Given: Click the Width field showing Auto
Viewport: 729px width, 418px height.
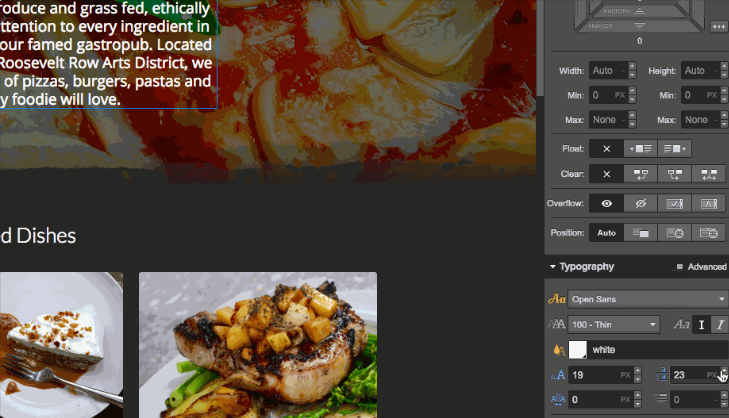Looking at the screenshot, I should pyautogui.click(x=609, y=71).
